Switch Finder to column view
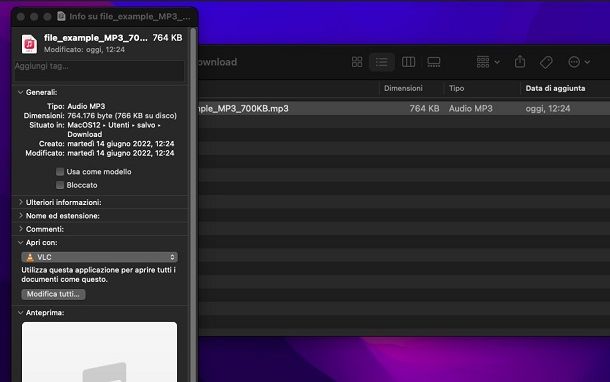This screenshot has height=382, width=610. pyautogui.click(x=408, y=62)
